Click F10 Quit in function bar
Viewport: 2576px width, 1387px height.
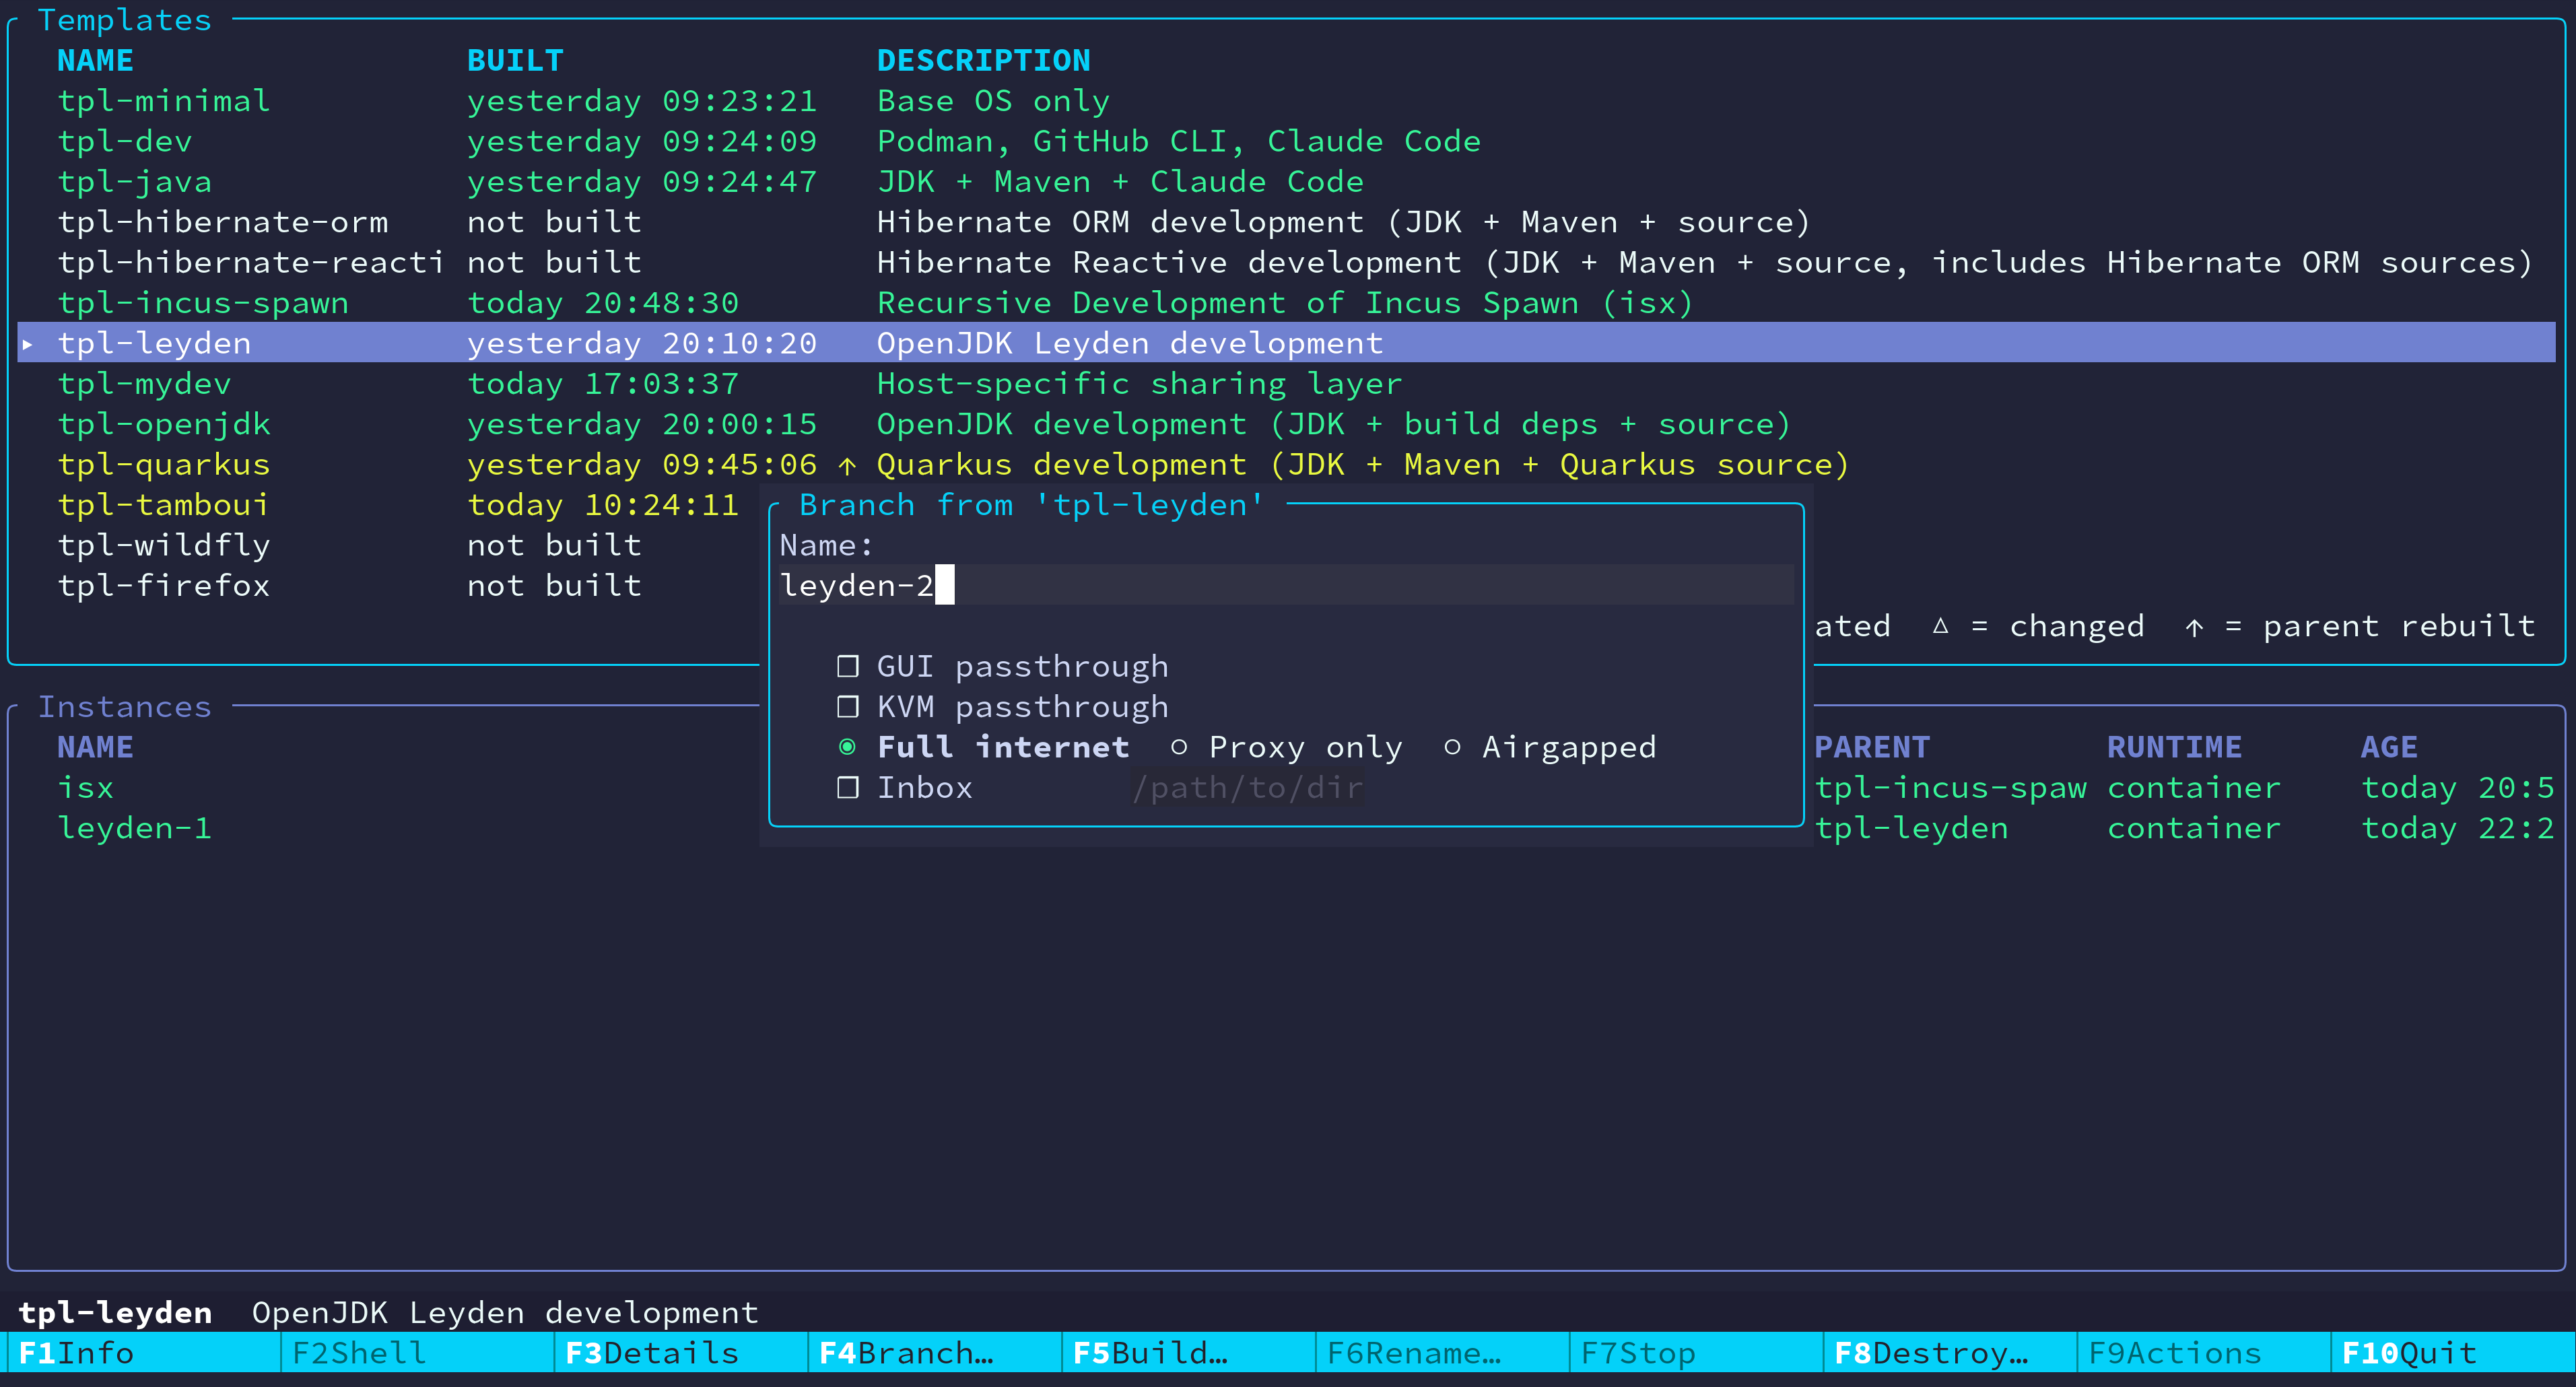[2453, 1353]
